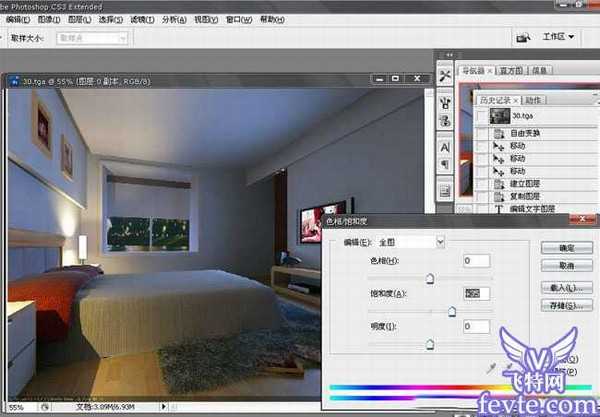600x417 pixels.
Task: Open the clone source panel icon
Action: [x=445, y=122]
